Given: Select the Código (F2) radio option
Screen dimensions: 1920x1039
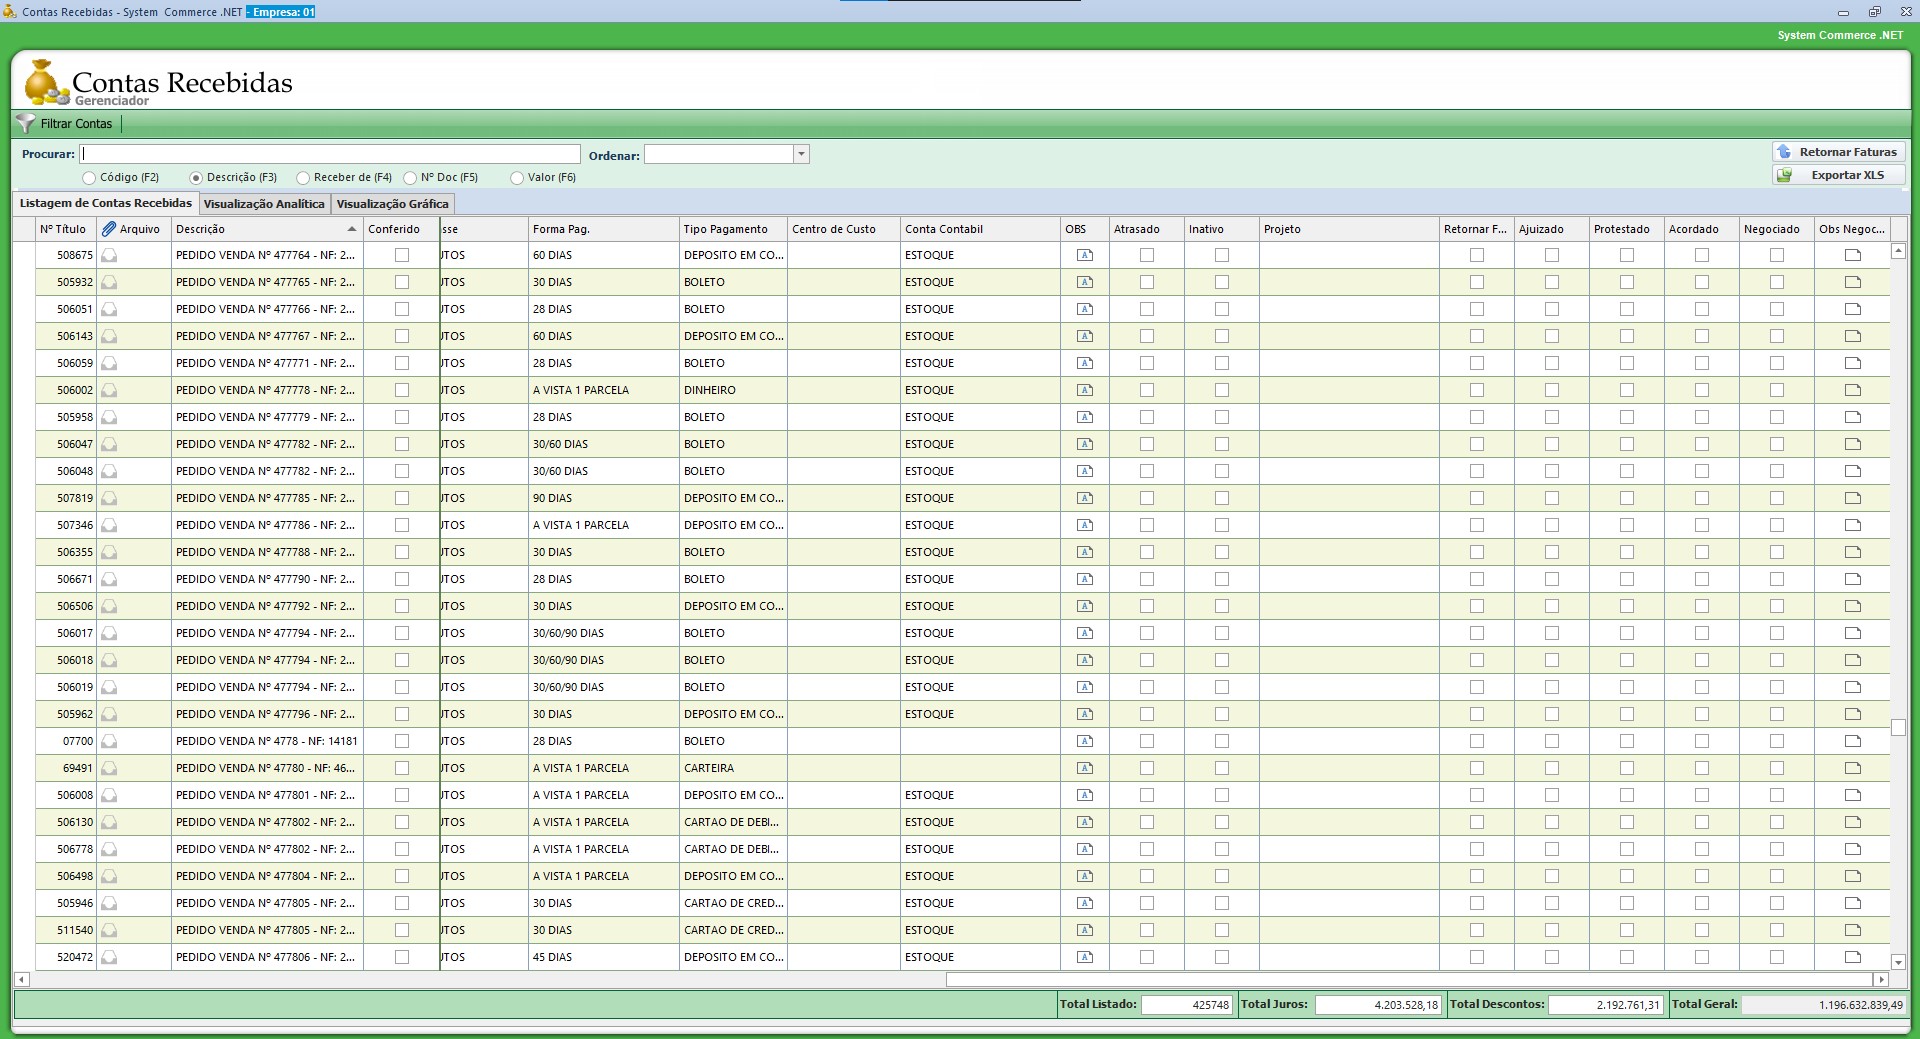Looking at the screenshot, I should (89, 178).
